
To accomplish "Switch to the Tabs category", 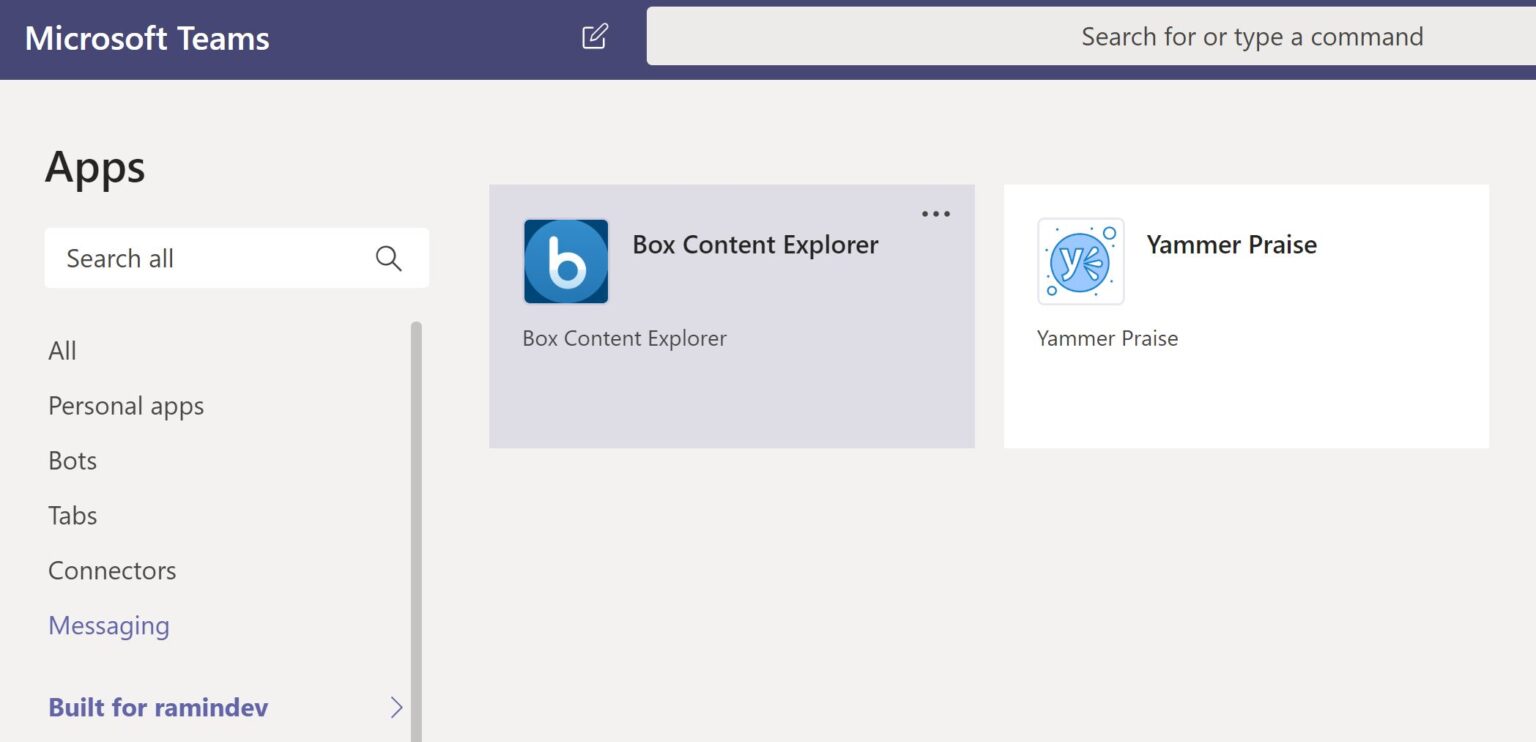I will pyautogui.click(x=72, y=515).
